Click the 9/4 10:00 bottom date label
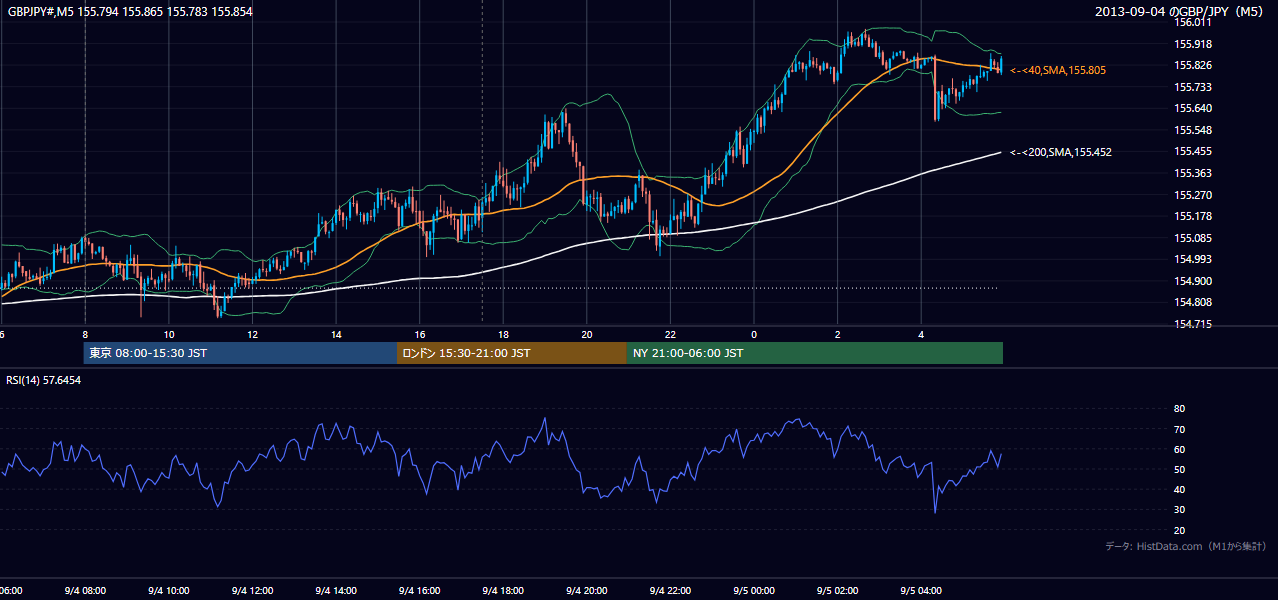Viewport: 1278px width, 600px height. 168,591
